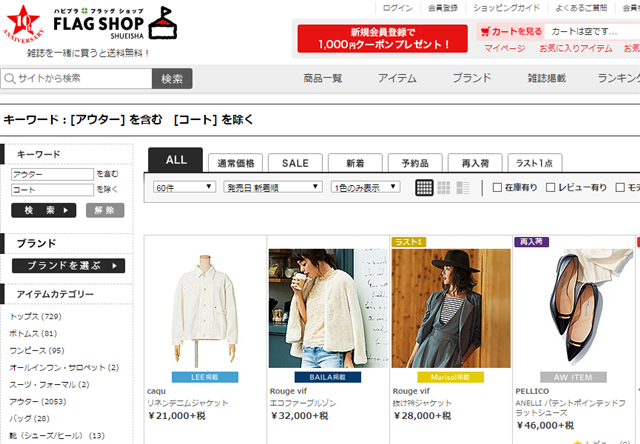Click the site search input field

tap(77, 78)
